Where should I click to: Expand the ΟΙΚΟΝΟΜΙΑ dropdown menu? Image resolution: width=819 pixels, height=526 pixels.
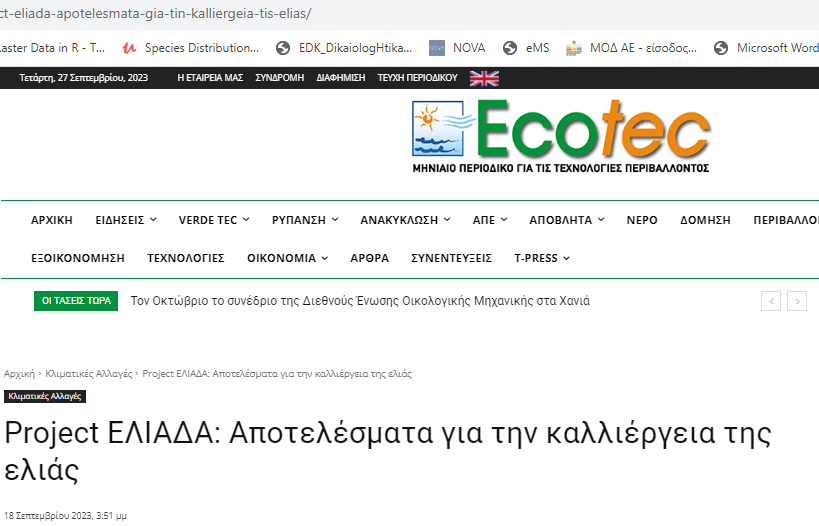click(287, 258)
